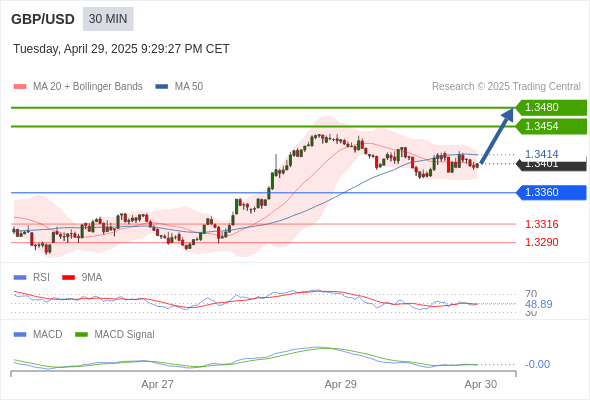
Task: Click the 1.3480 resistance price tag
Action: [551, 108]
